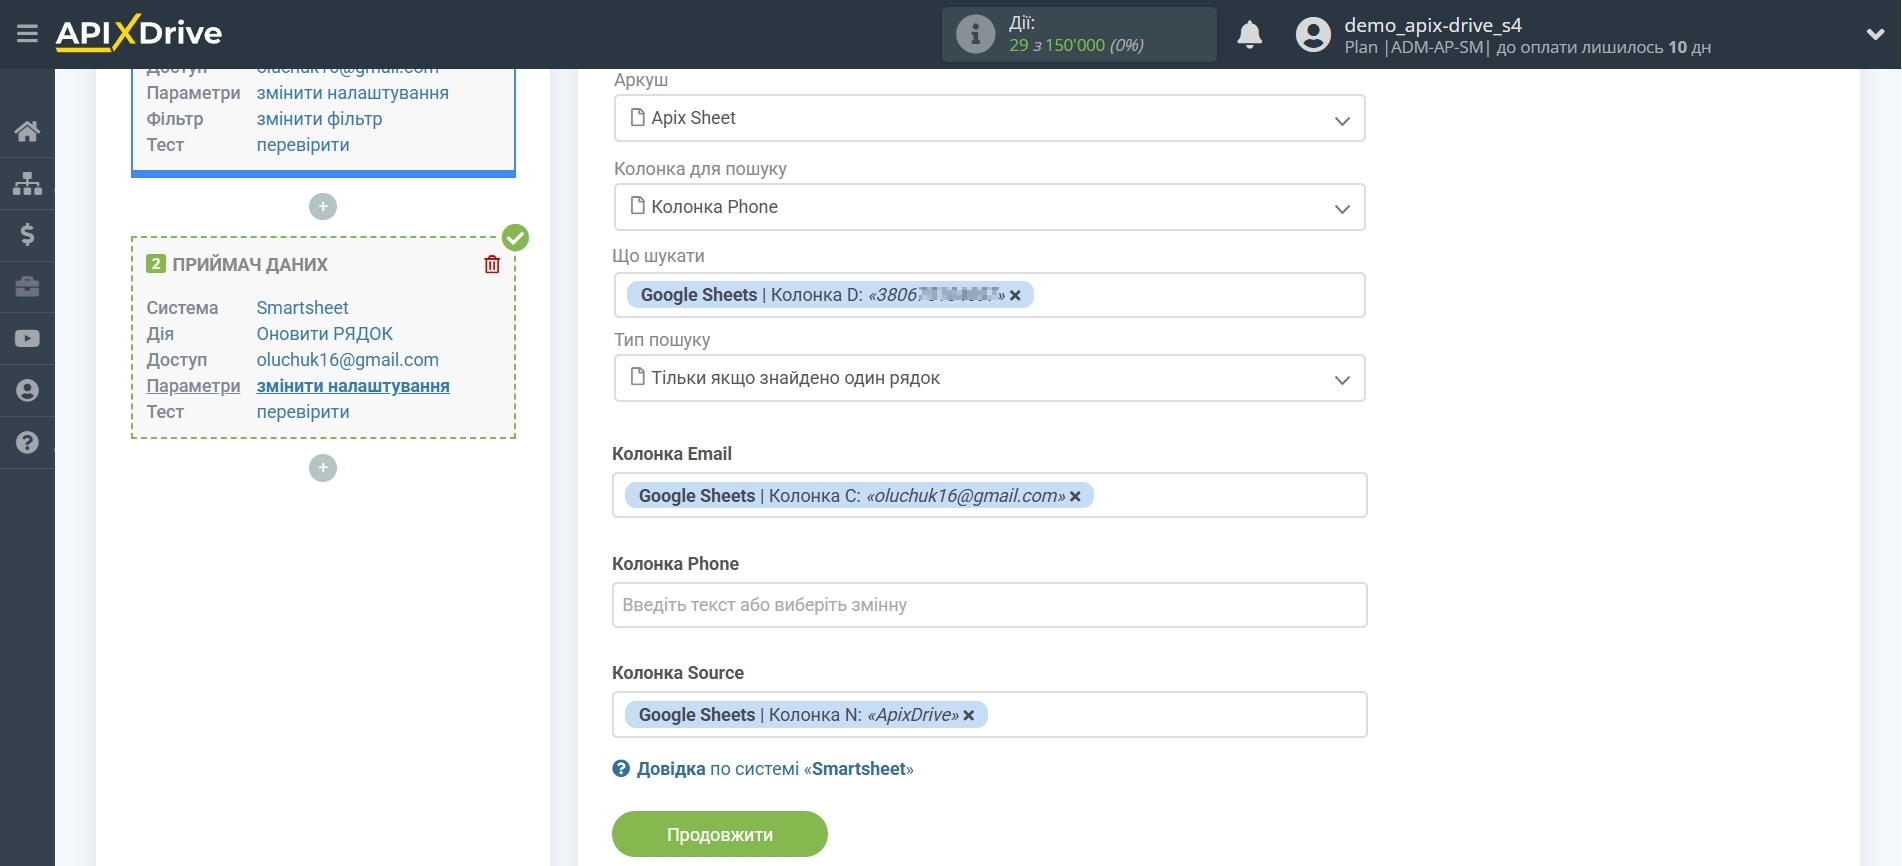
Task: Click the account avatar icon
Action: point(1313,35)
